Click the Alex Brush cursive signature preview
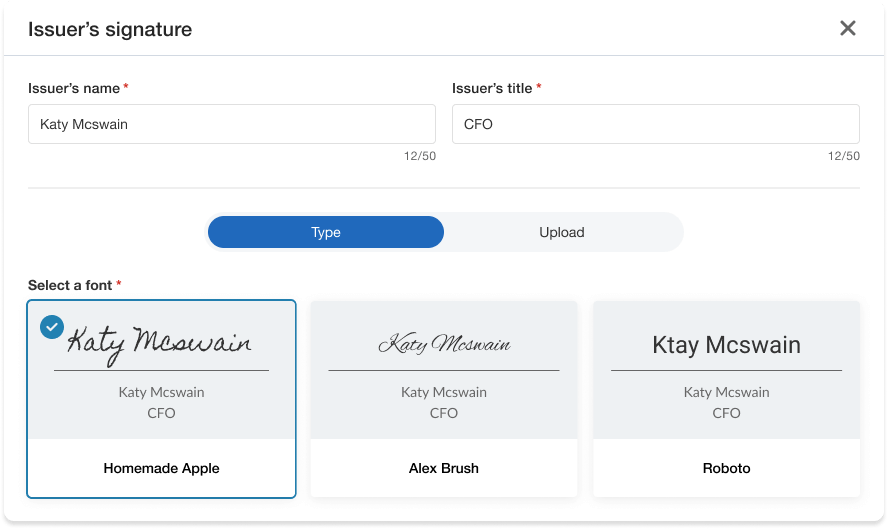888x529 pixels. tap(444, 345)
